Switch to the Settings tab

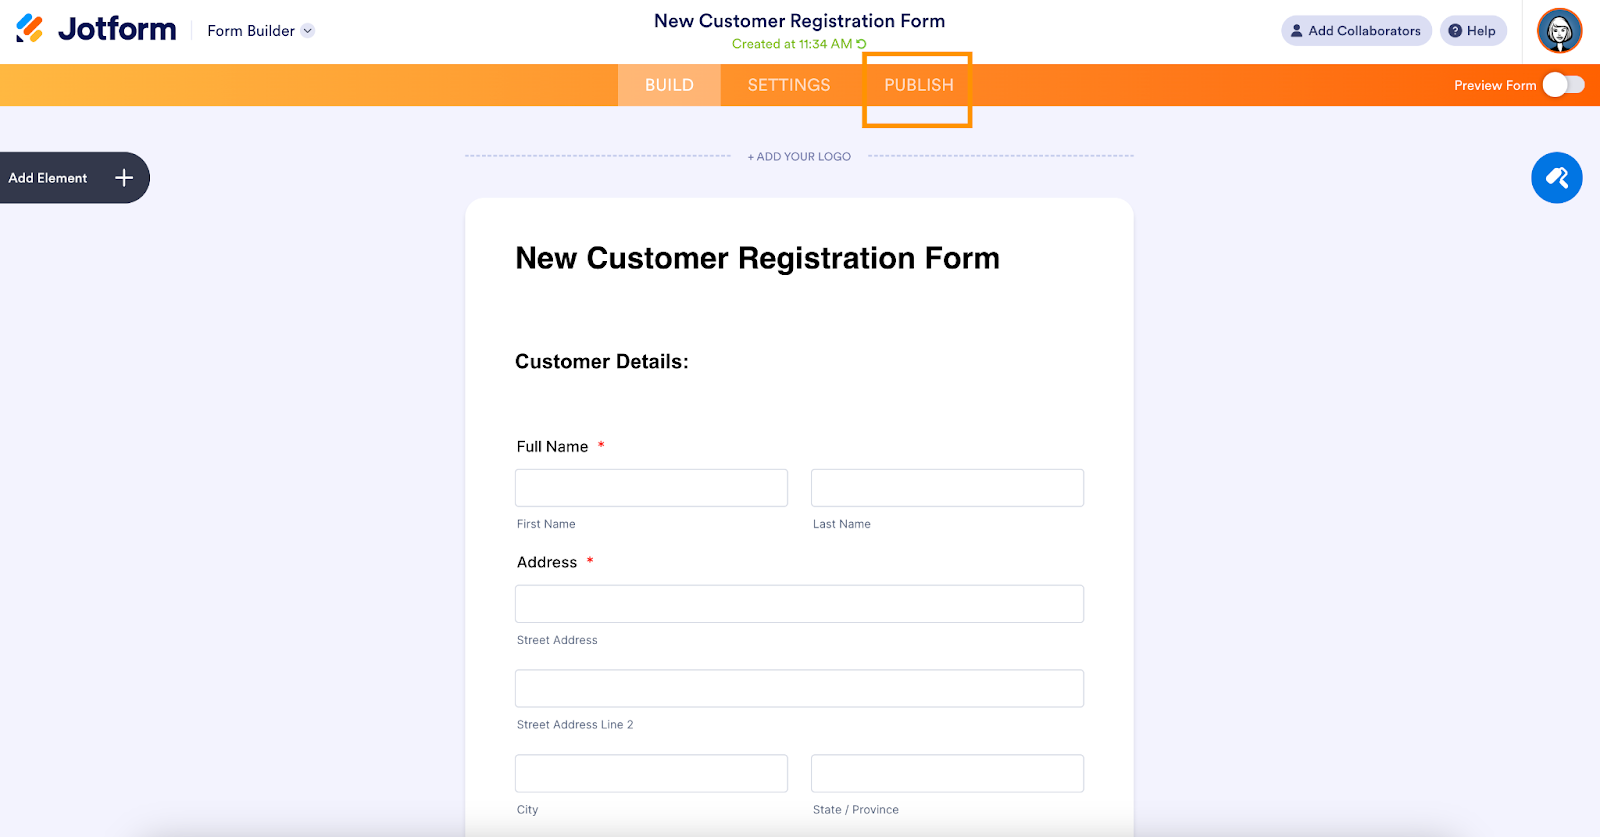788,85
